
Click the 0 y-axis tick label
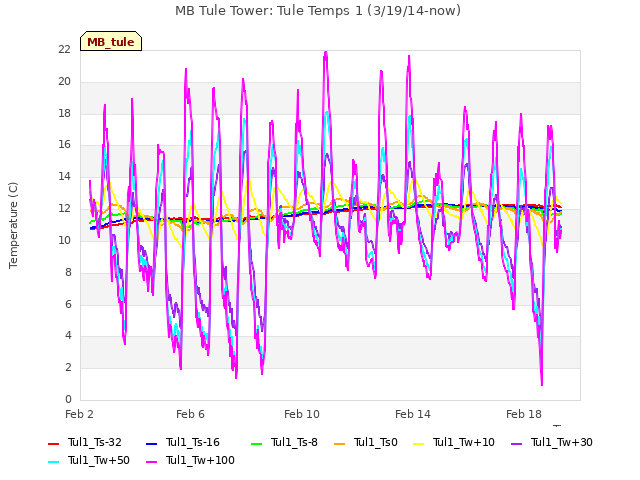[68, 399]
